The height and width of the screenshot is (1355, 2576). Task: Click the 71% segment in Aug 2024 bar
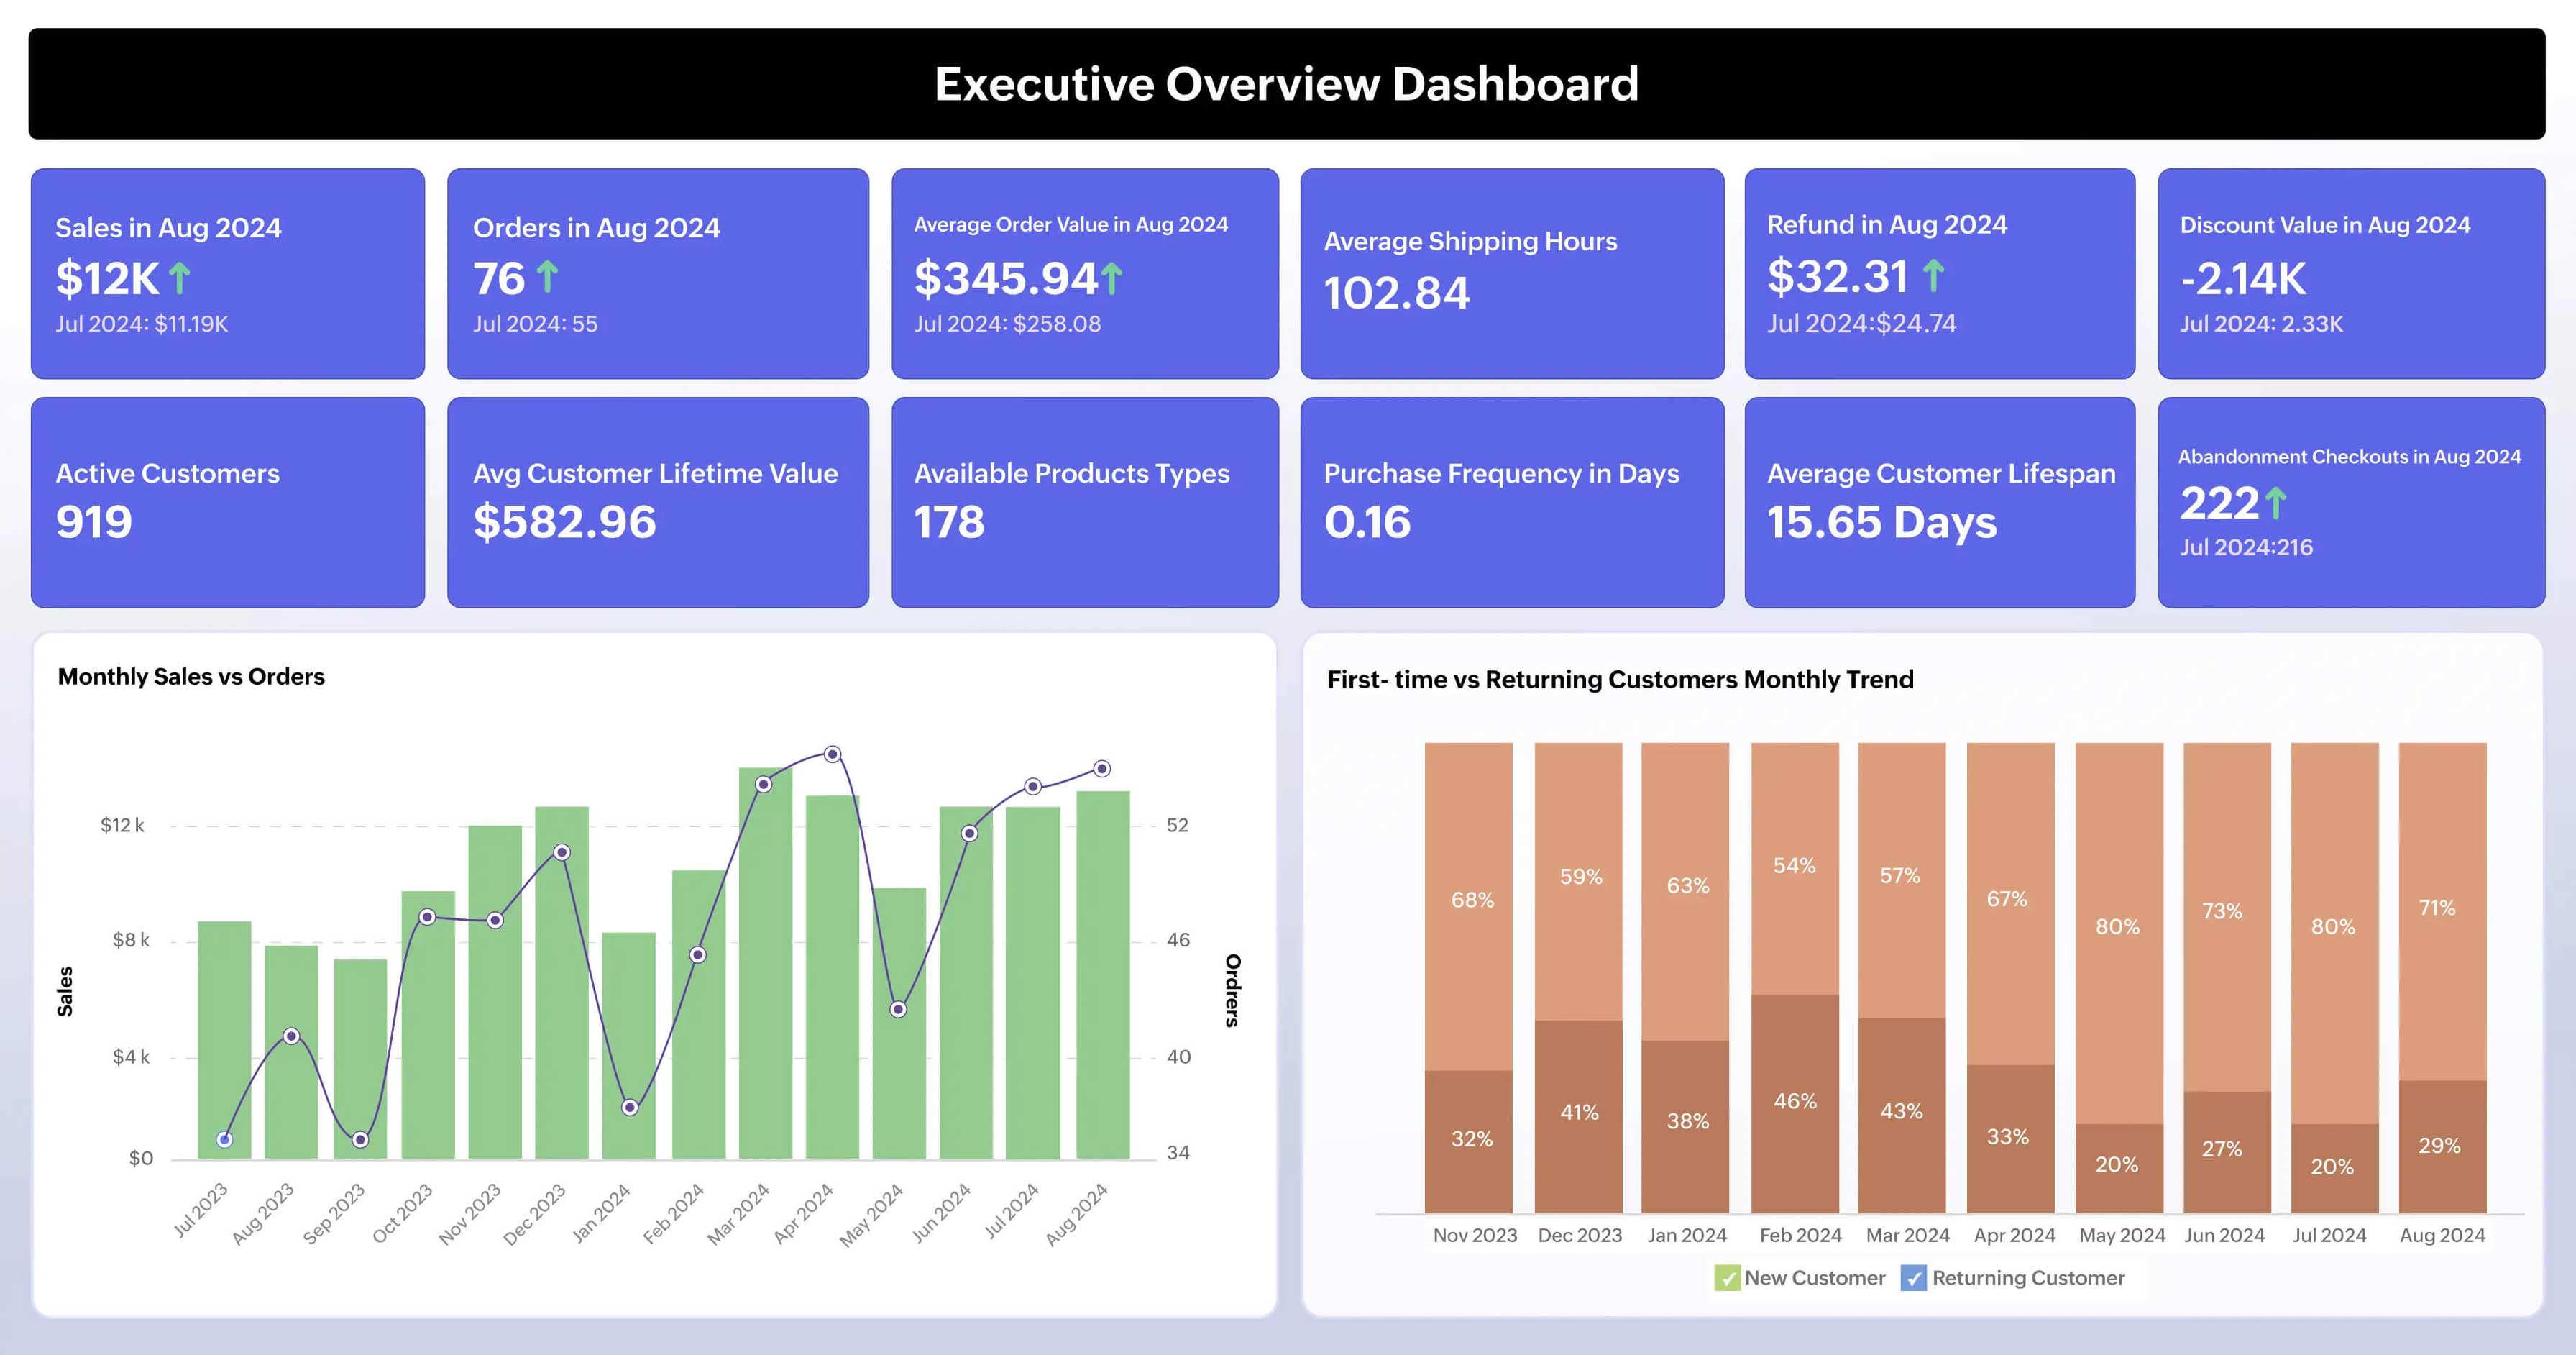[x=2443, y=911]
